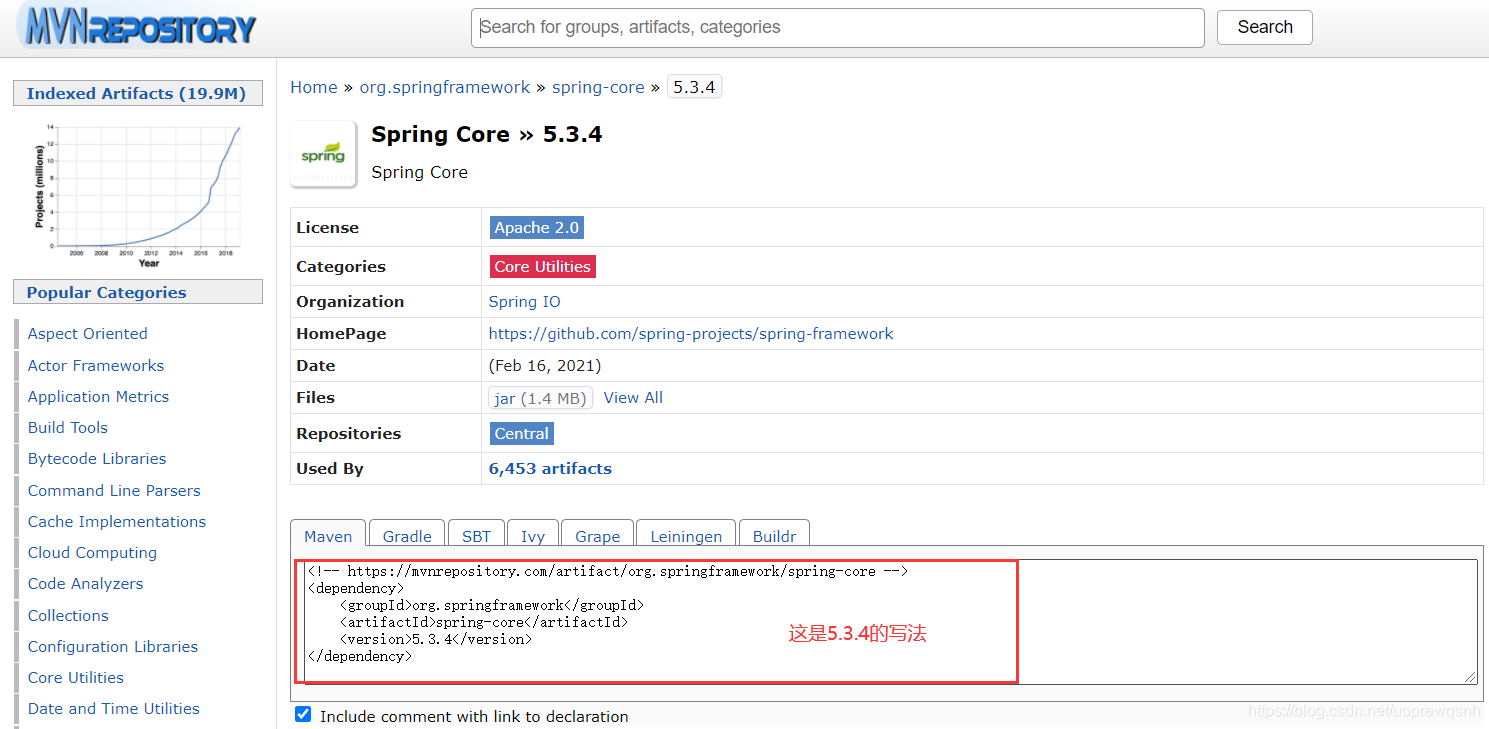Switch to the Gradle tab
The image size is (1489, 729).
coord(407,536)
